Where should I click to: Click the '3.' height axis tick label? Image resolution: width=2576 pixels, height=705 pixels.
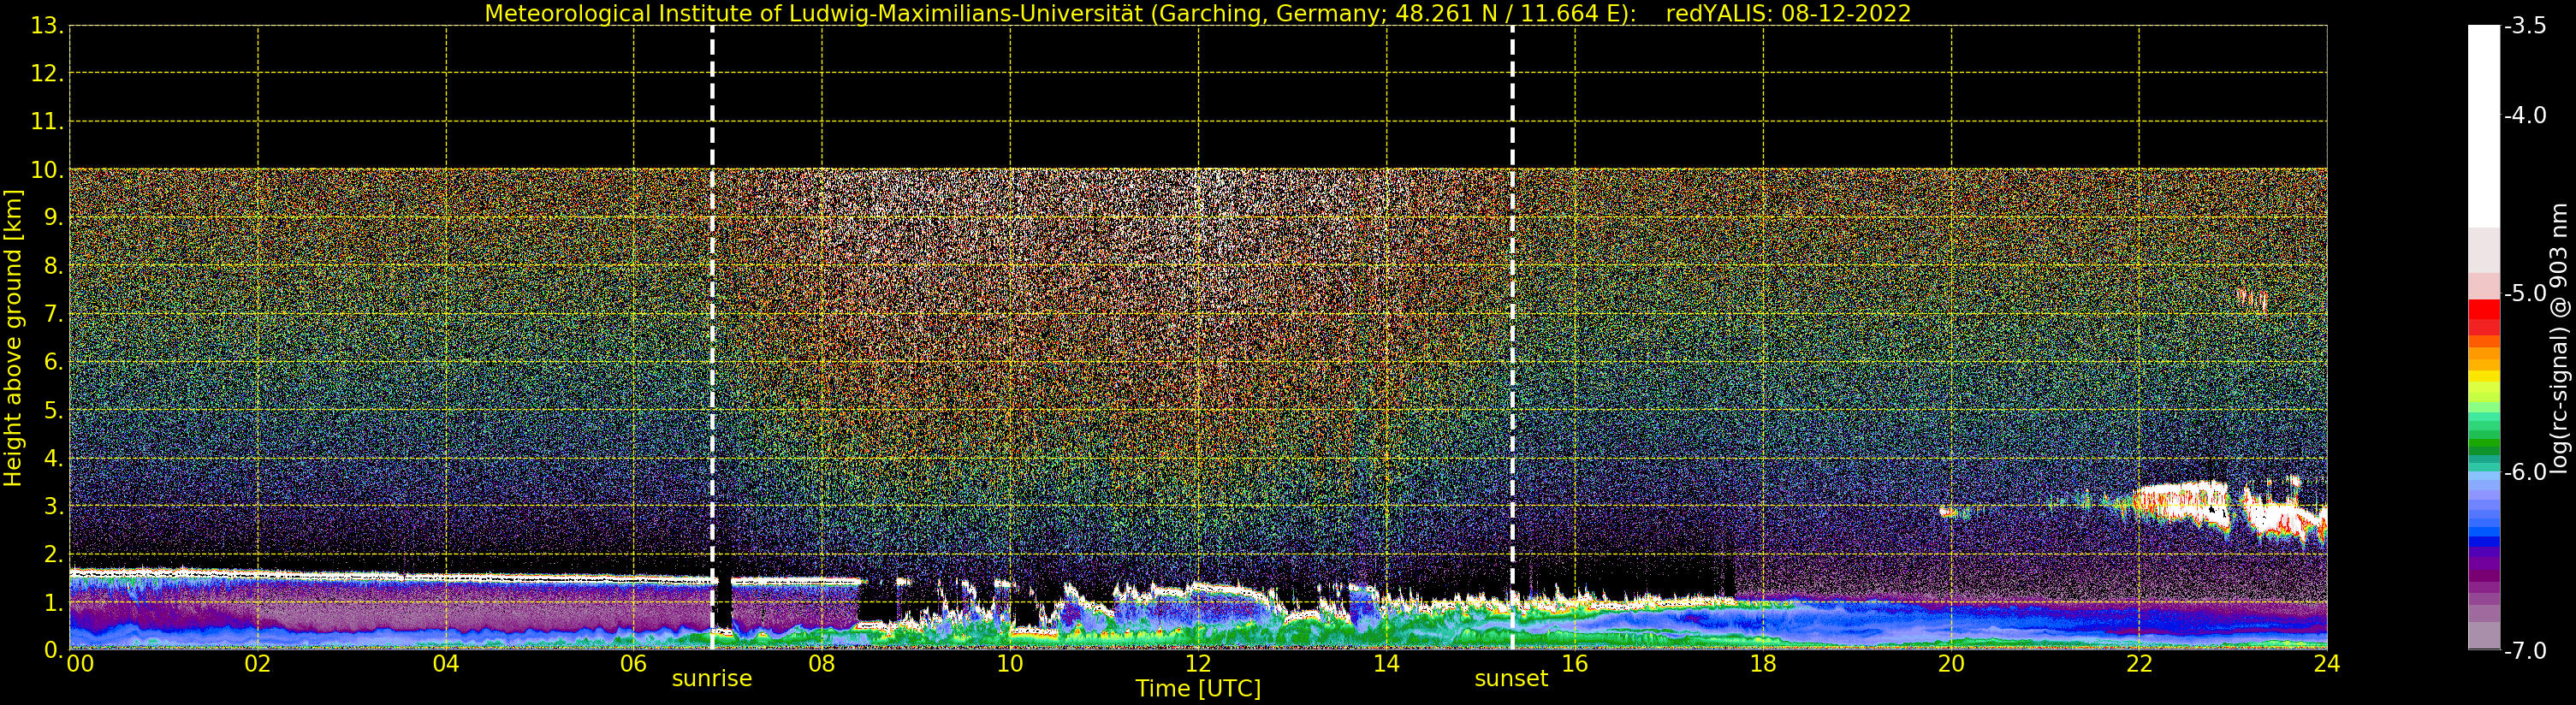54,506
